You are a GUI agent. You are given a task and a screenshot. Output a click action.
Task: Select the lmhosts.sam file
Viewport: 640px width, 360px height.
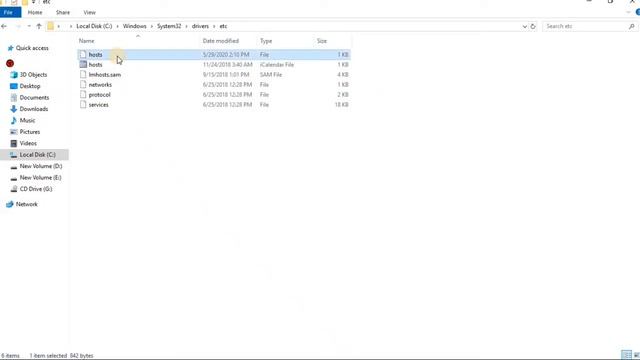click(214, 75)
